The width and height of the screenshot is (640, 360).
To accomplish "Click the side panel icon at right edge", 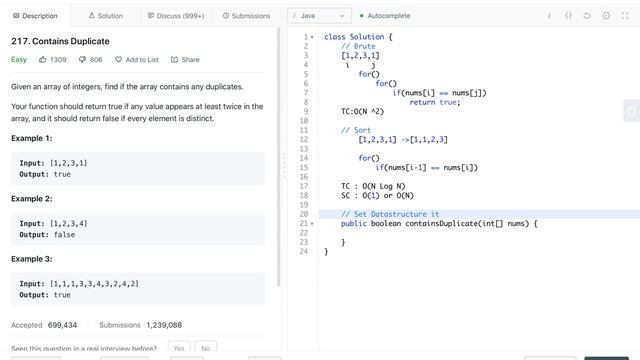I will [631, 111].
